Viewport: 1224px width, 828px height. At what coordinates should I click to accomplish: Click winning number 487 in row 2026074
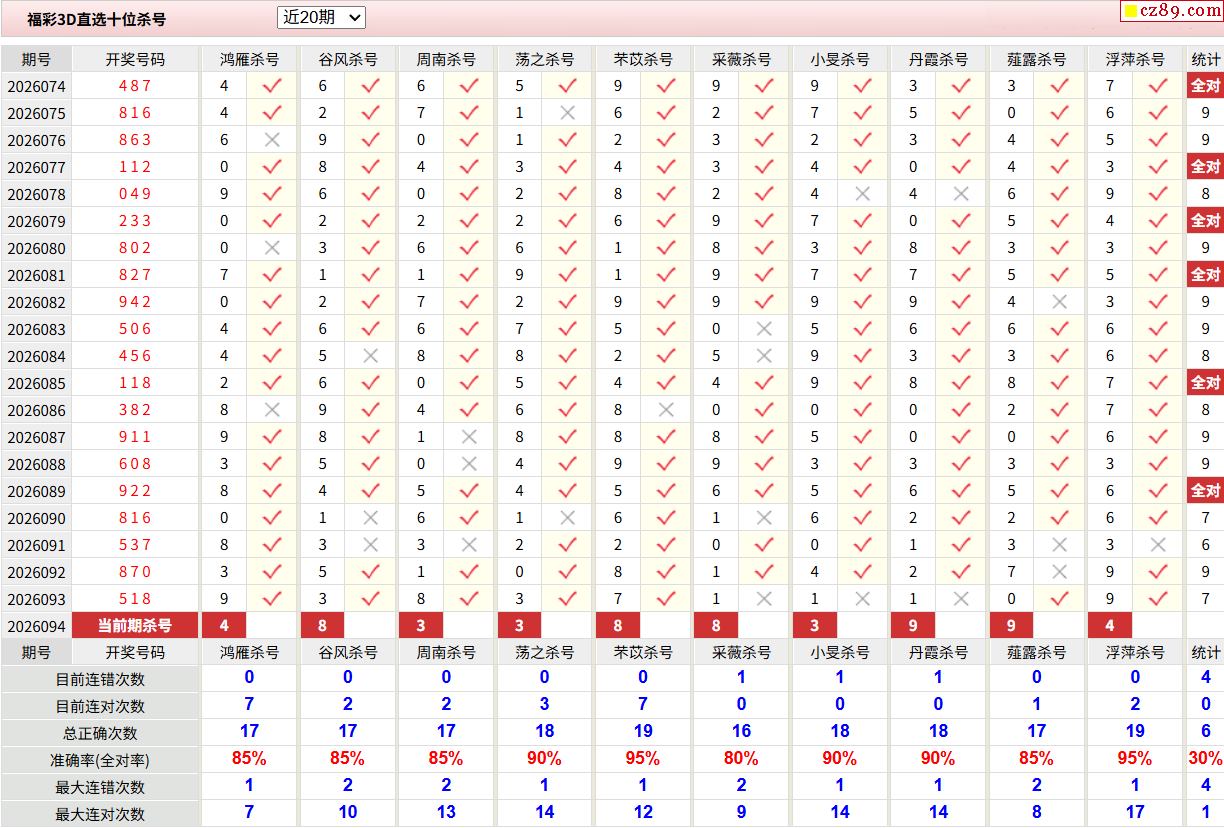[x=135, y=86]
